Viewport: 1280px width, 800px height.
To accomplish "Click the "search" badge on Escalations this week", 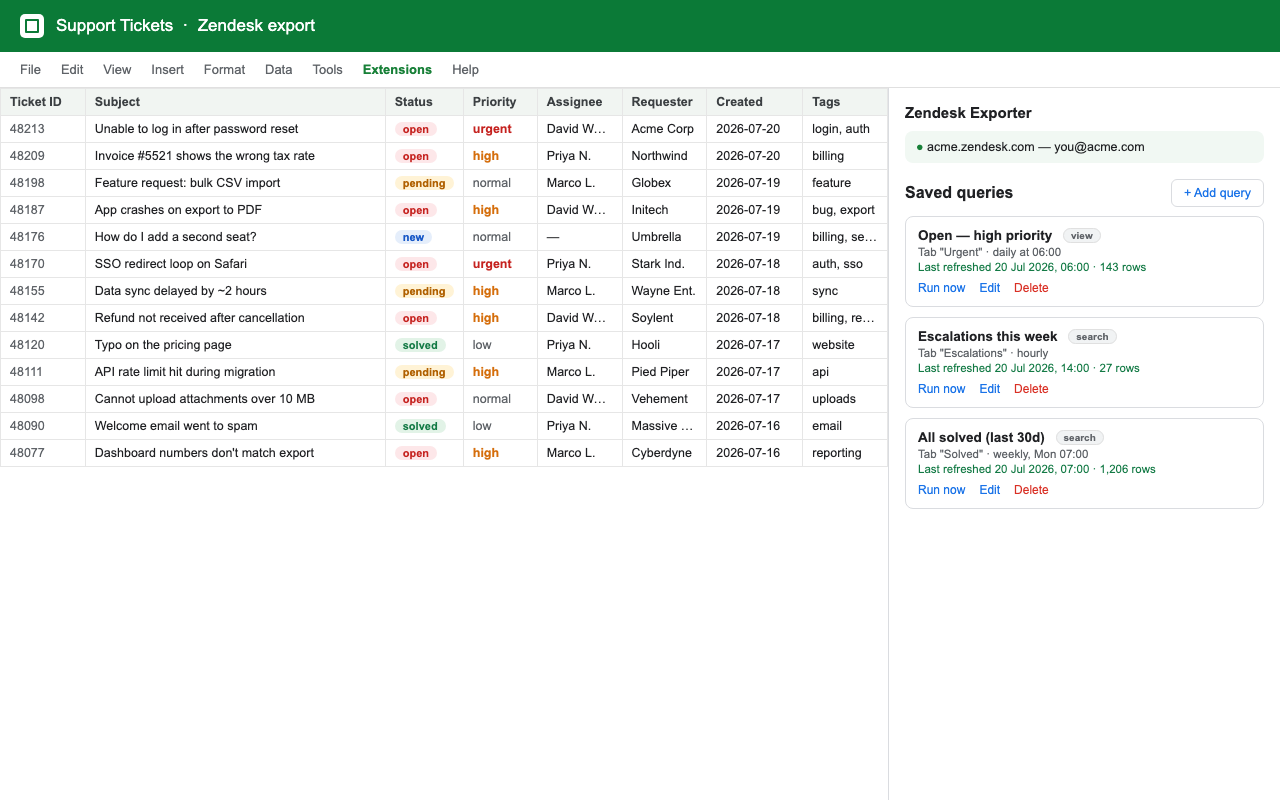I will point(1092,337).
